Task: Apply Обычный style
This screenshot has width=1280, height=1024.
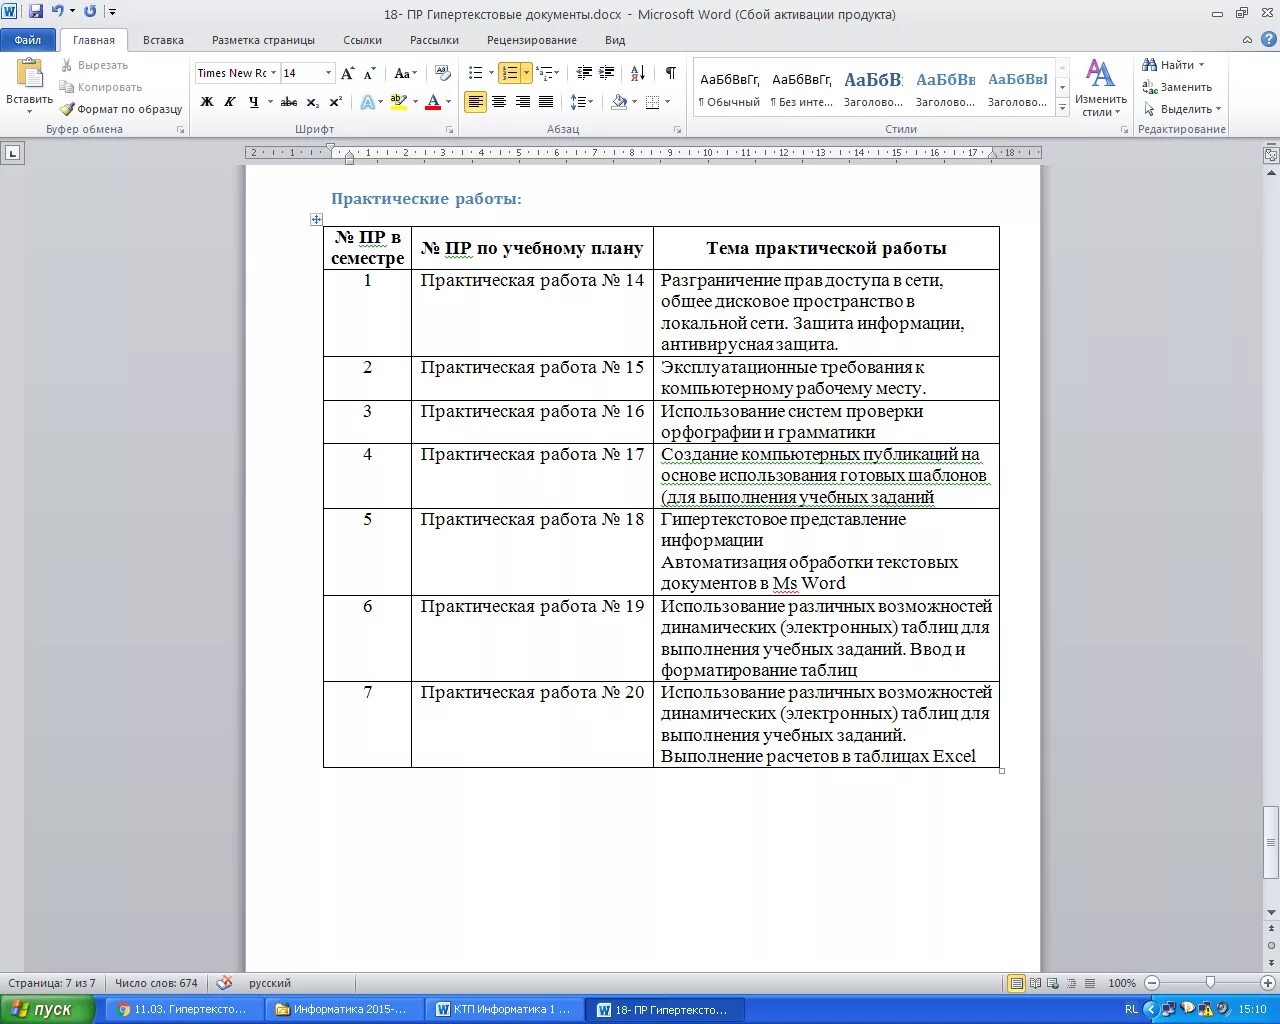Action: [729, 88]
